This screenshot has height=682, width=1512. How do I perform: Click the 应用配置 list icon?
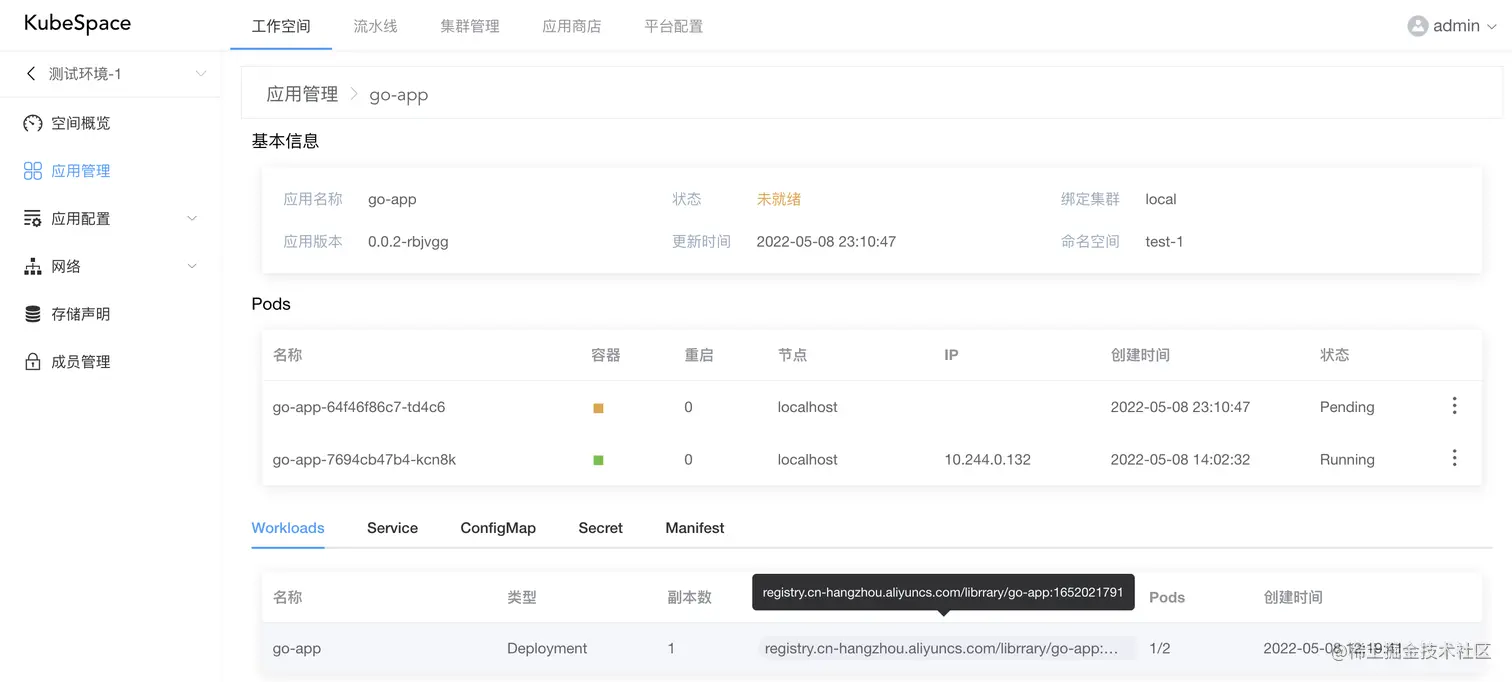[33, 219]
